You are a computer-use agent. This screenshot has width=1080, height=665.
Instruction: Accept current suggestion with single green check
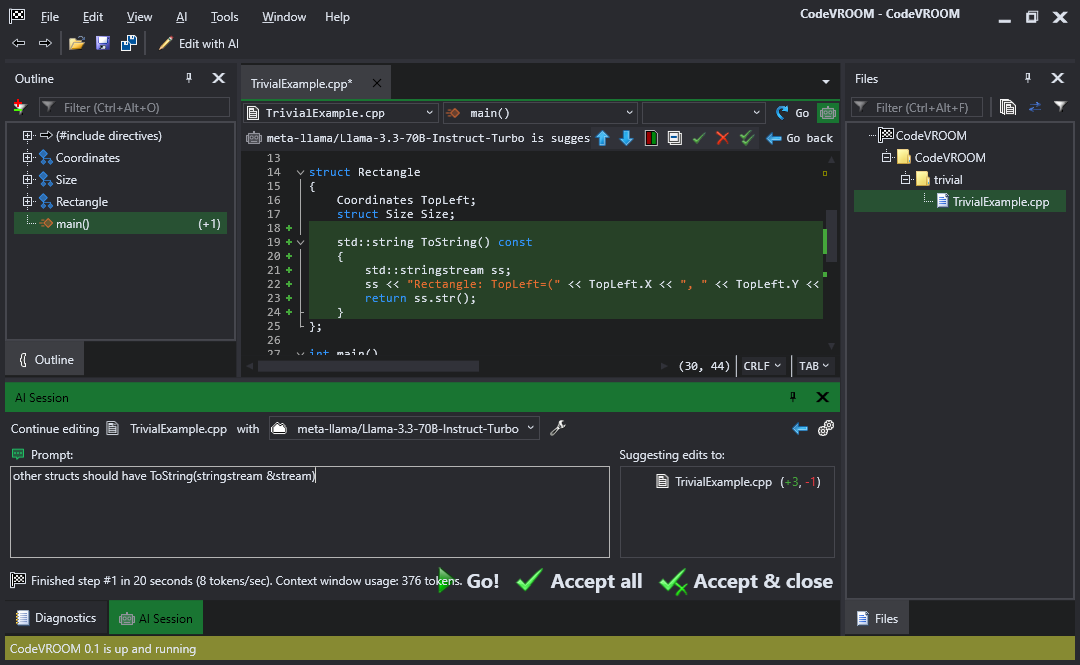pyautogui.click(x=699, y=138)
